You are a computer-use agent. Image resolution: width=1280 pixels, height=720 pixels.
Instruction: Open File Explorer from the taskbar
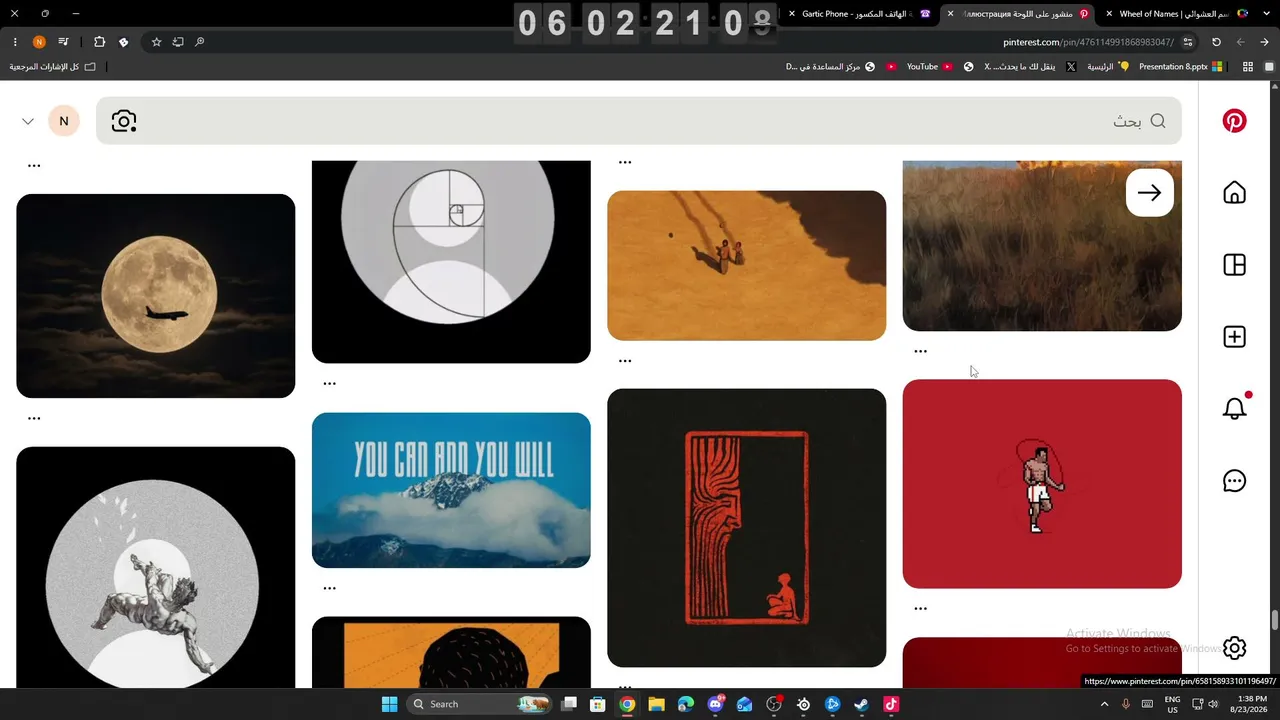point(656,704)
